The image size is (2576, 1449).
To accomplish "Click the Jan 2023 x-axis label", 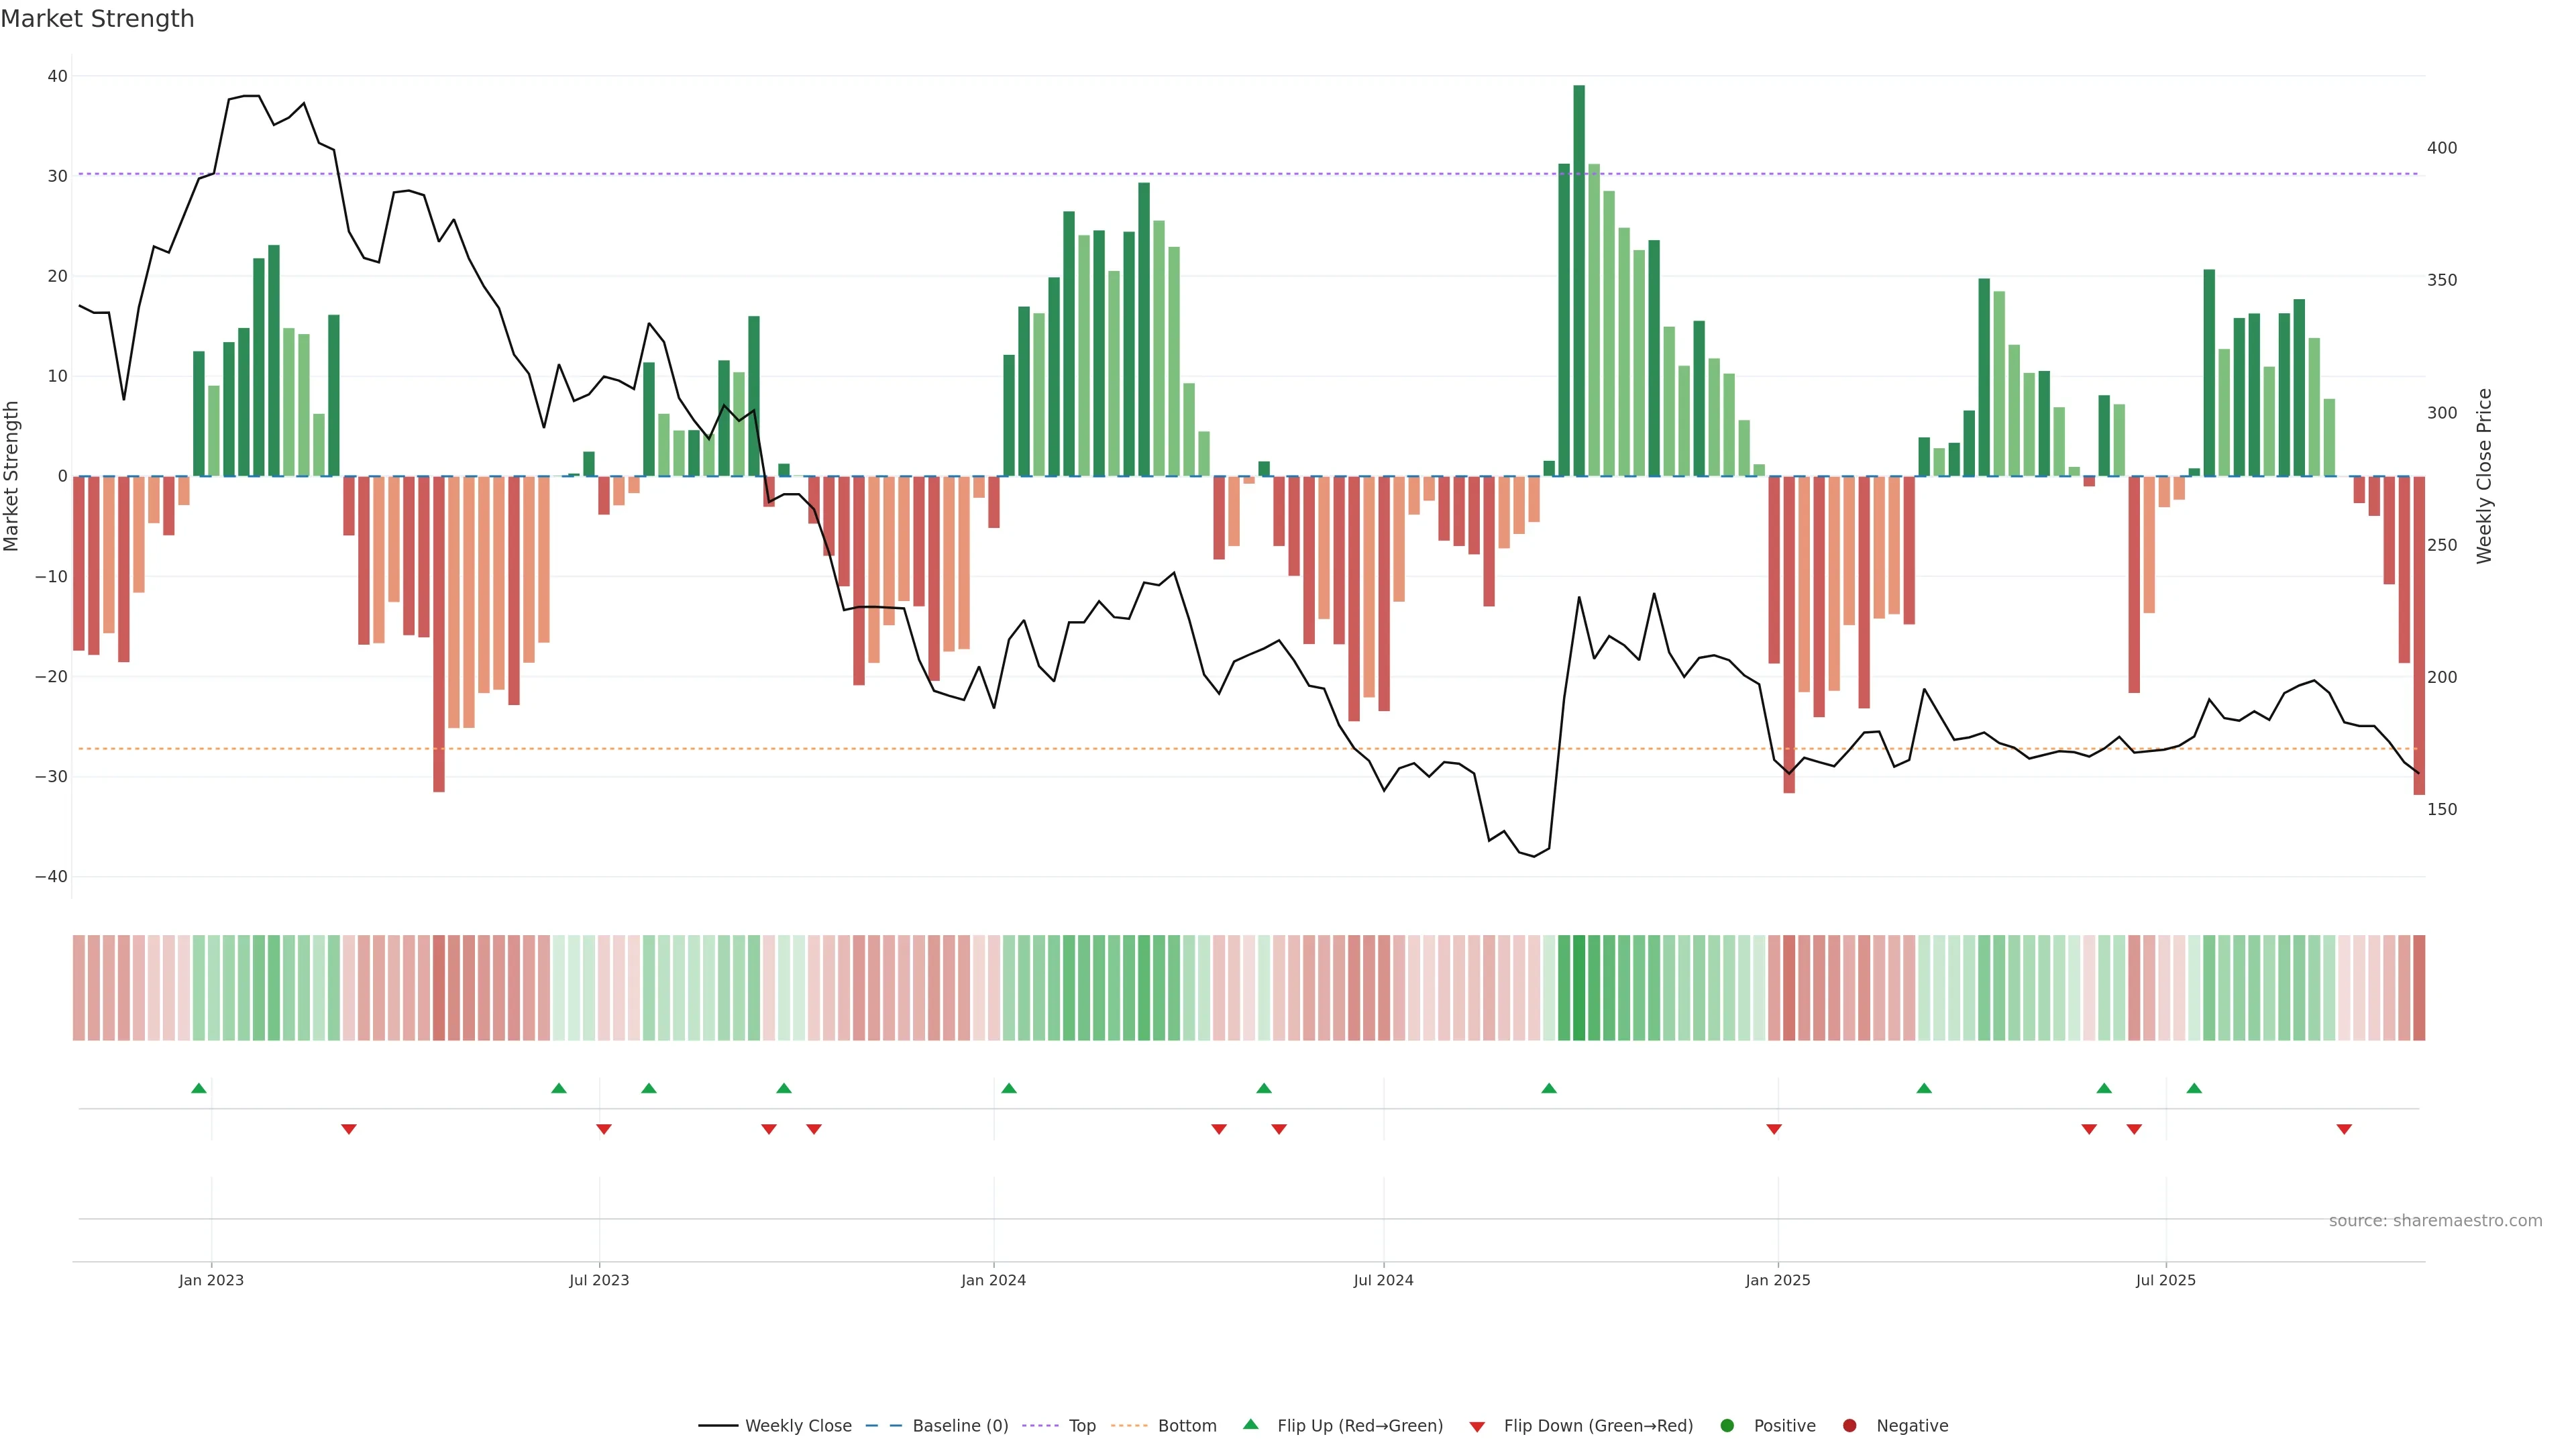I will point(211,1280).
